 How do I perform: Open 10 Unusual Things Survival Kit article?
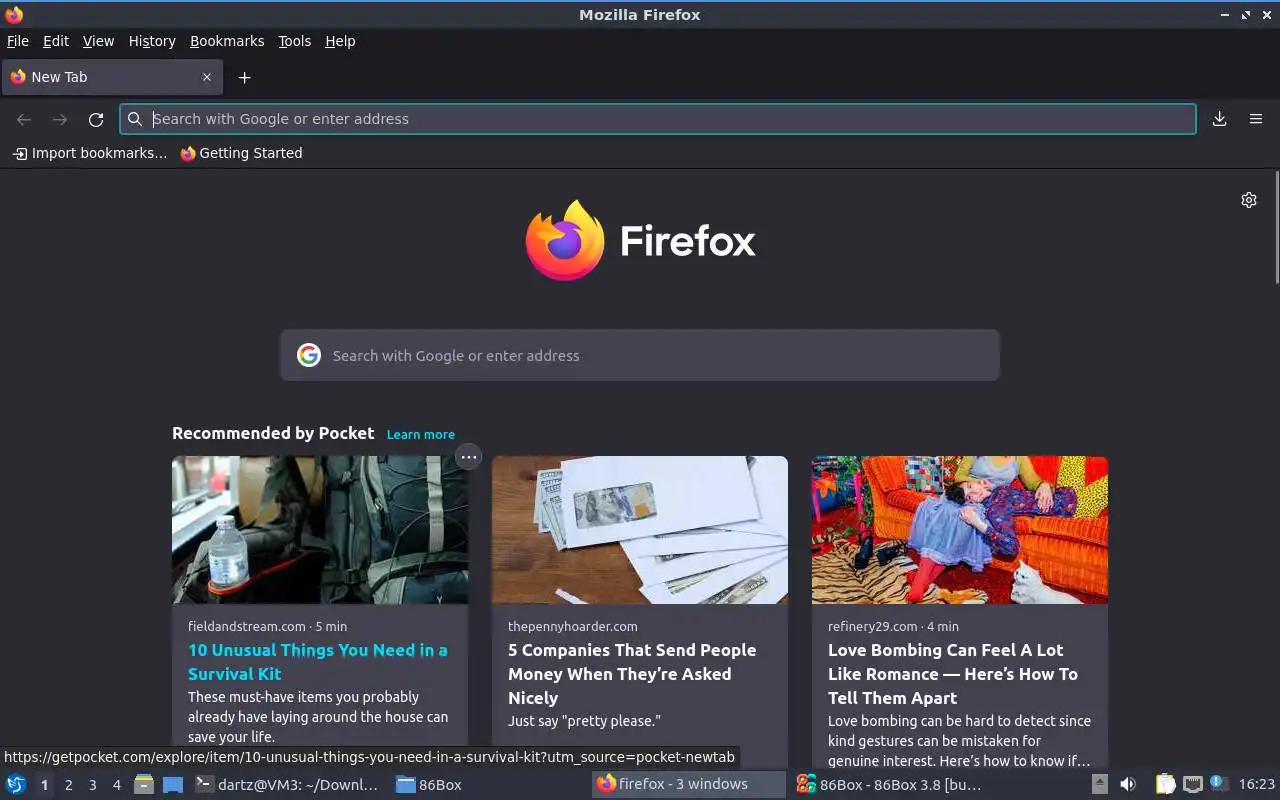coord(317,662)
